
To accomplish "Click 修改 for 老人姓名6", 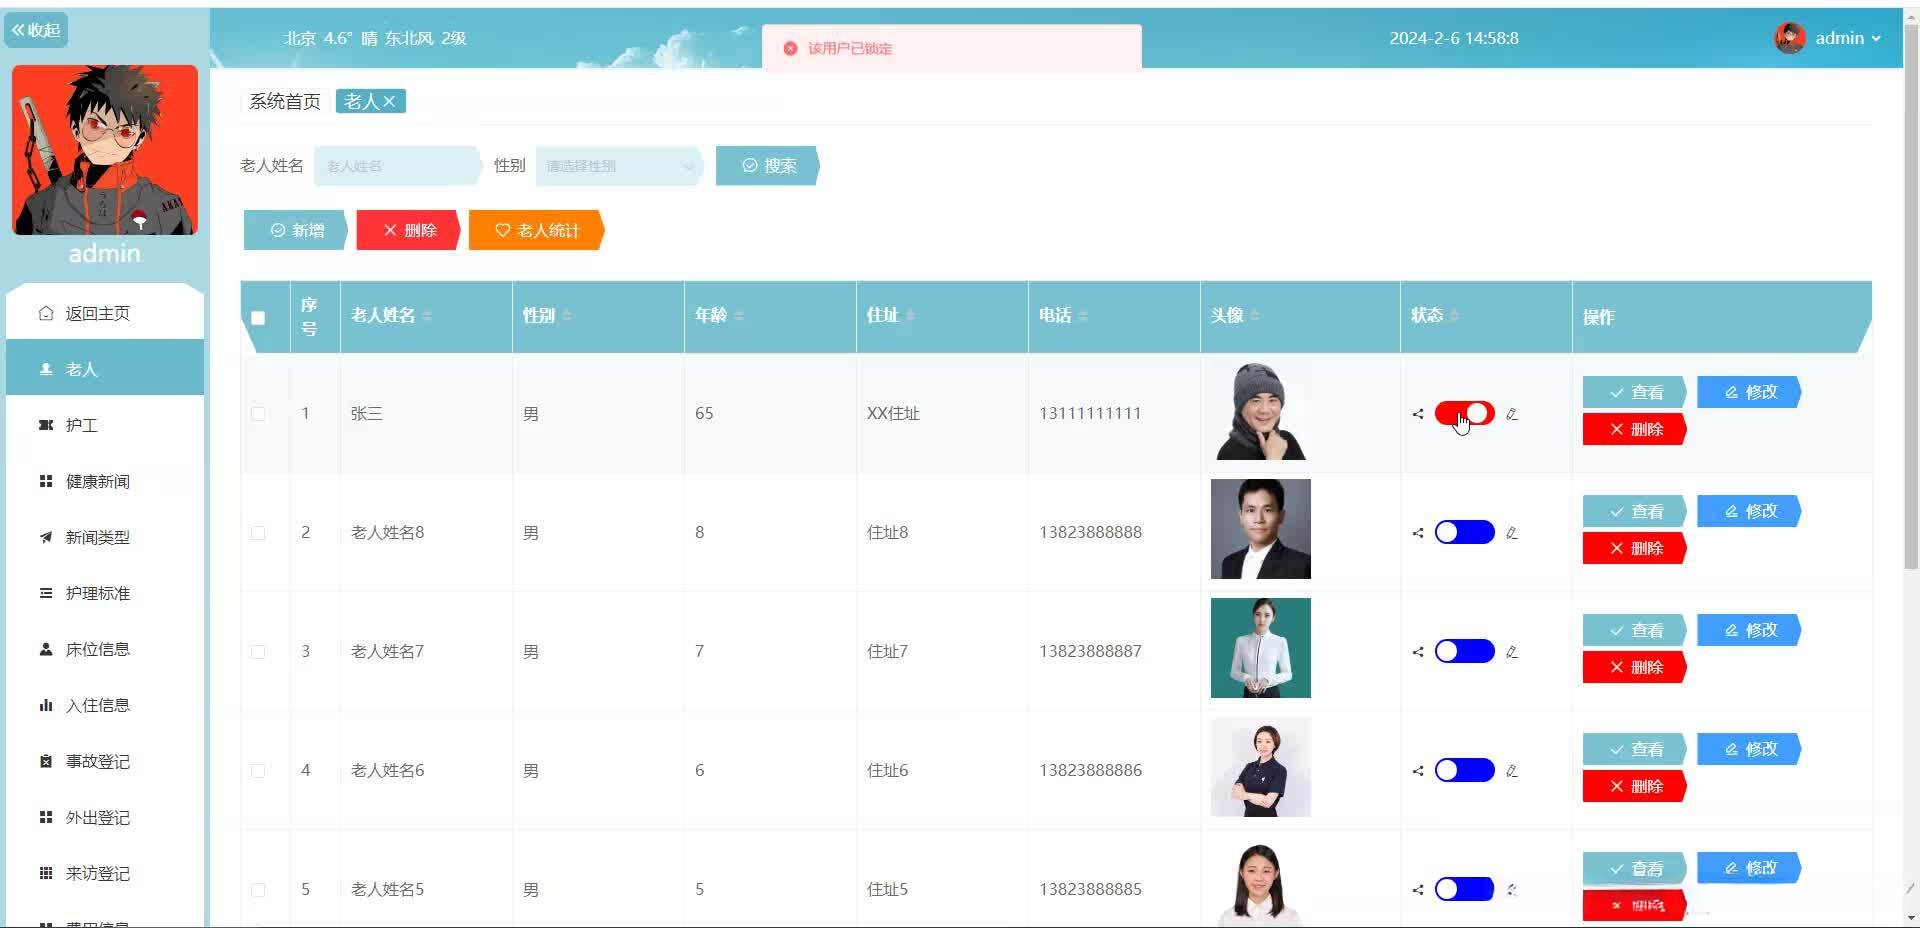I will coord(1750,749).
